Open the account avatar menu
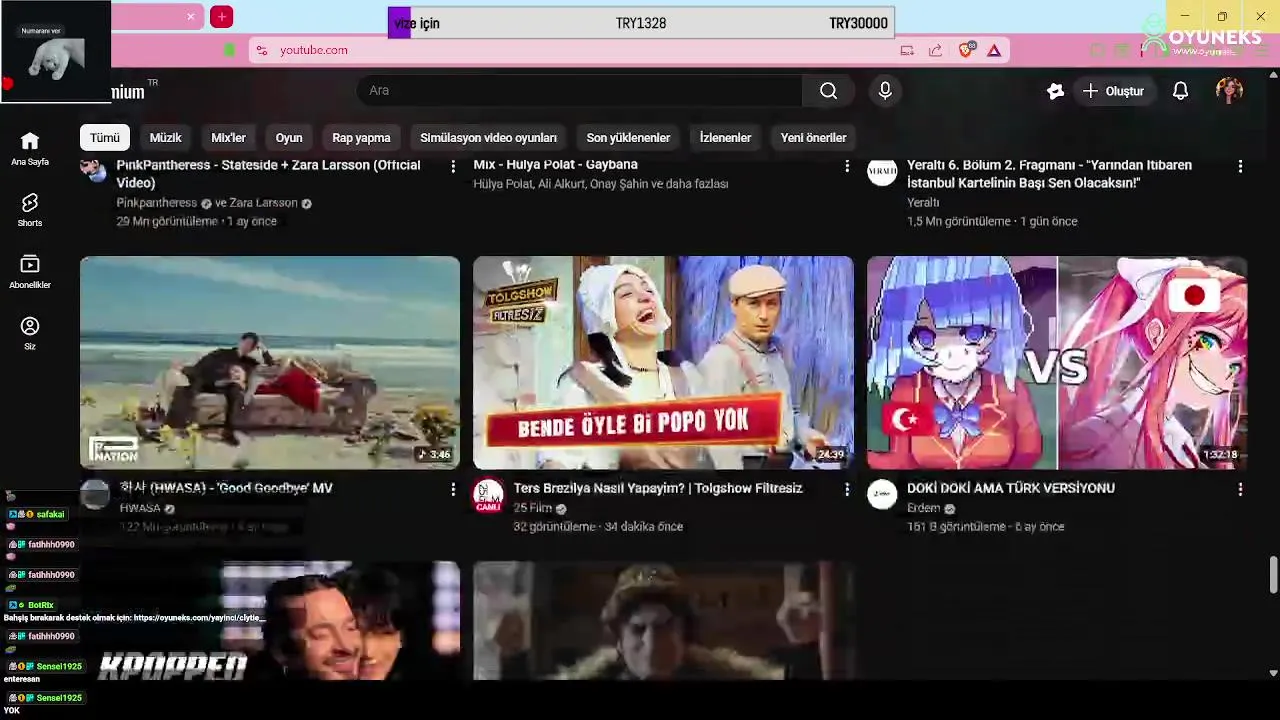Screen dimensions: 1280x720 point(1229,91)
